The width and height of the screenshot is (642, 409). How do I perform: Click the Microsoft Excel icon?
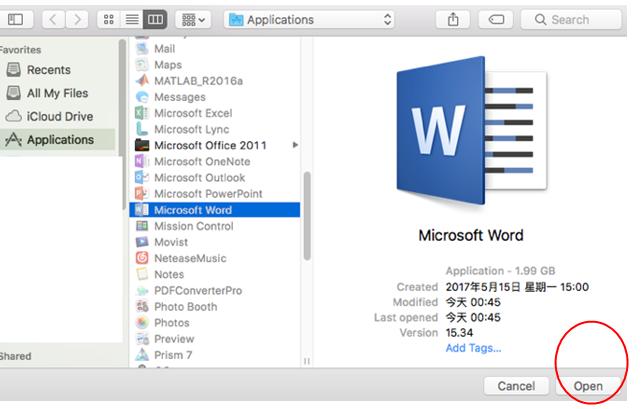click(x=142, y=113)
